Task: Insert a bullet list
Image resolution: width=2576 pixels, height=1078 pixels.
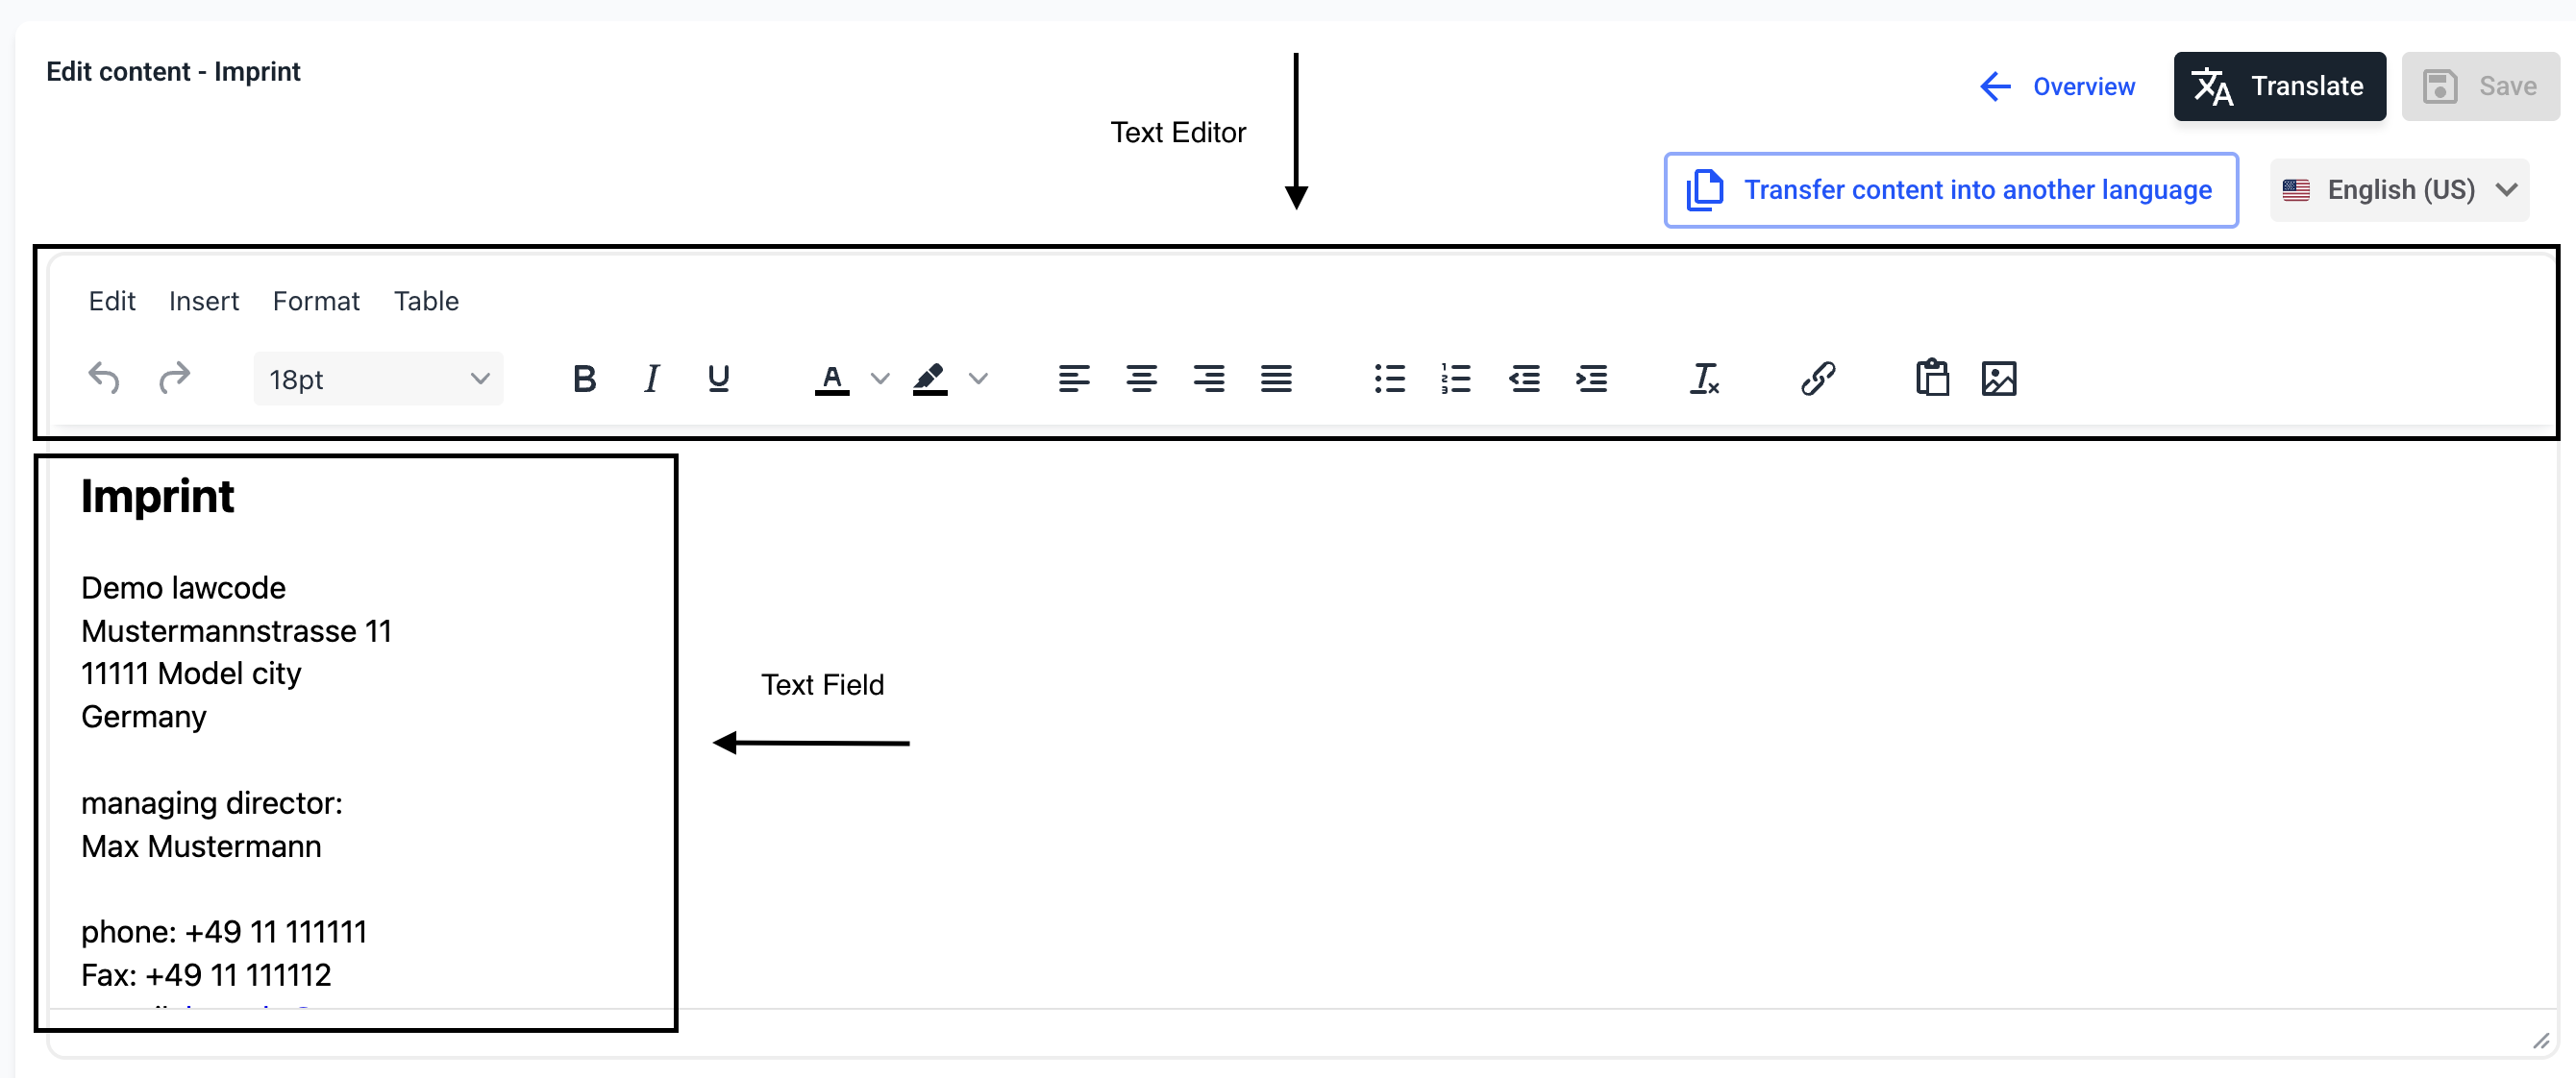Action: pyautogui.click(x=1389, y=378)
